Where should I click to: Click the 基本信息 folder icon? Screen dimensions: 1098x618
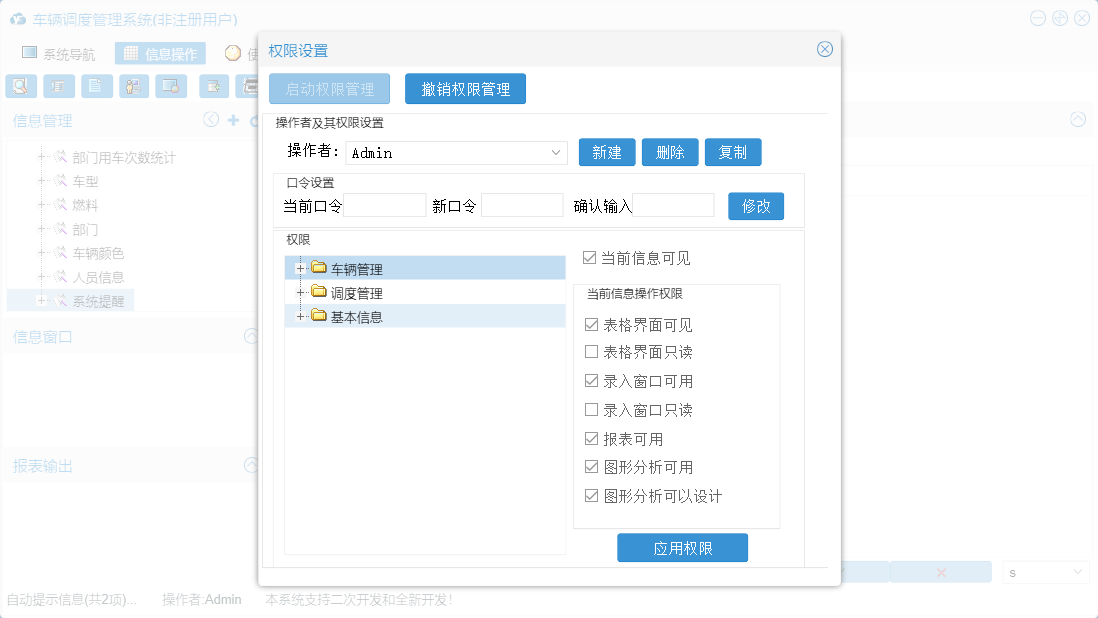click(x=319, y=316)
